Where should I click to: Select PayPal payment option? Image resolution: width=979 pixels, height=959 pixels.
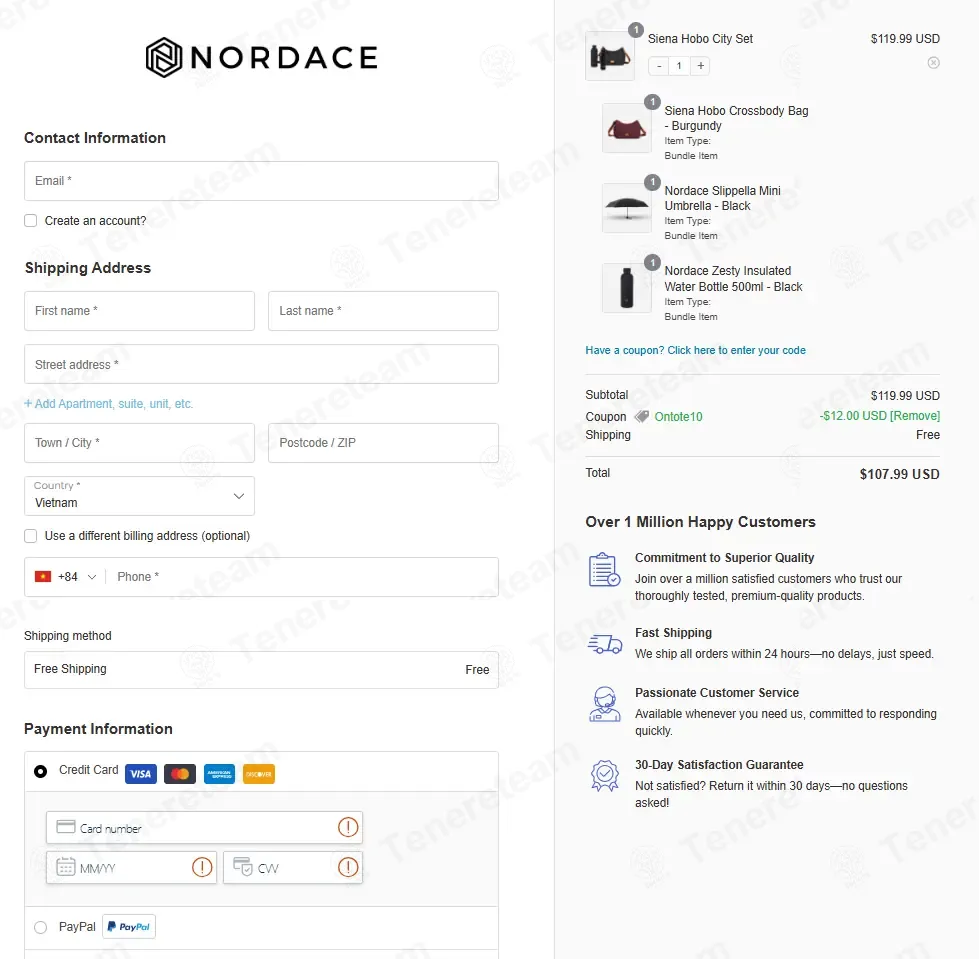click(41, 927)
